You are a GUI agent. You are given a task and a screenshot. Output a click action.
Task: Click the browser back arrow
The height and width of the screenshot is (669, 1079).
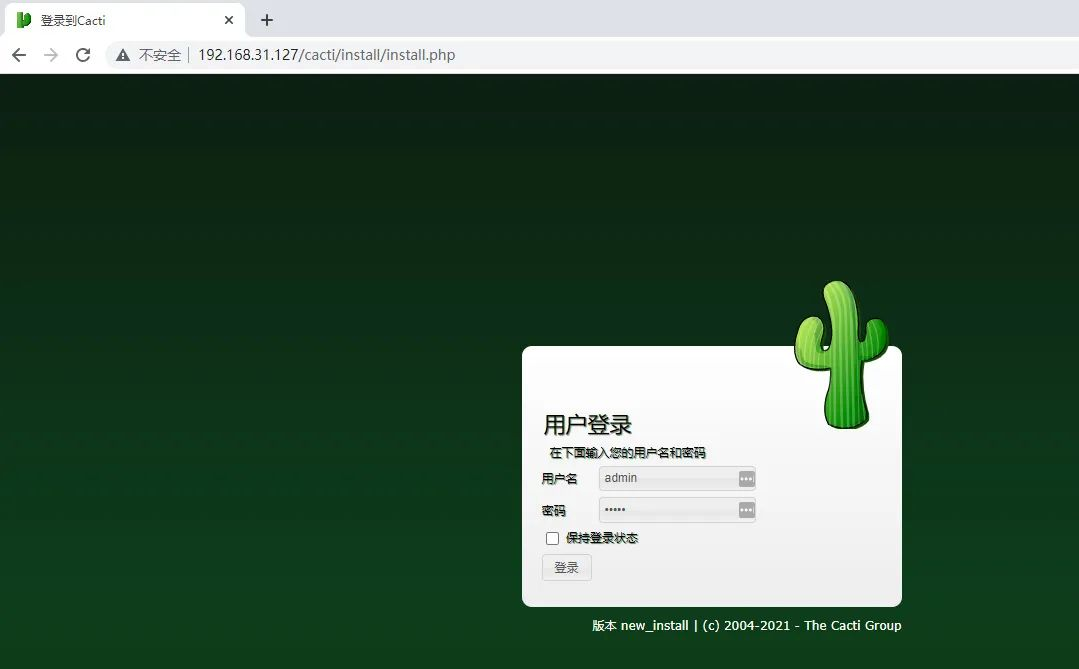click(19, 55)
